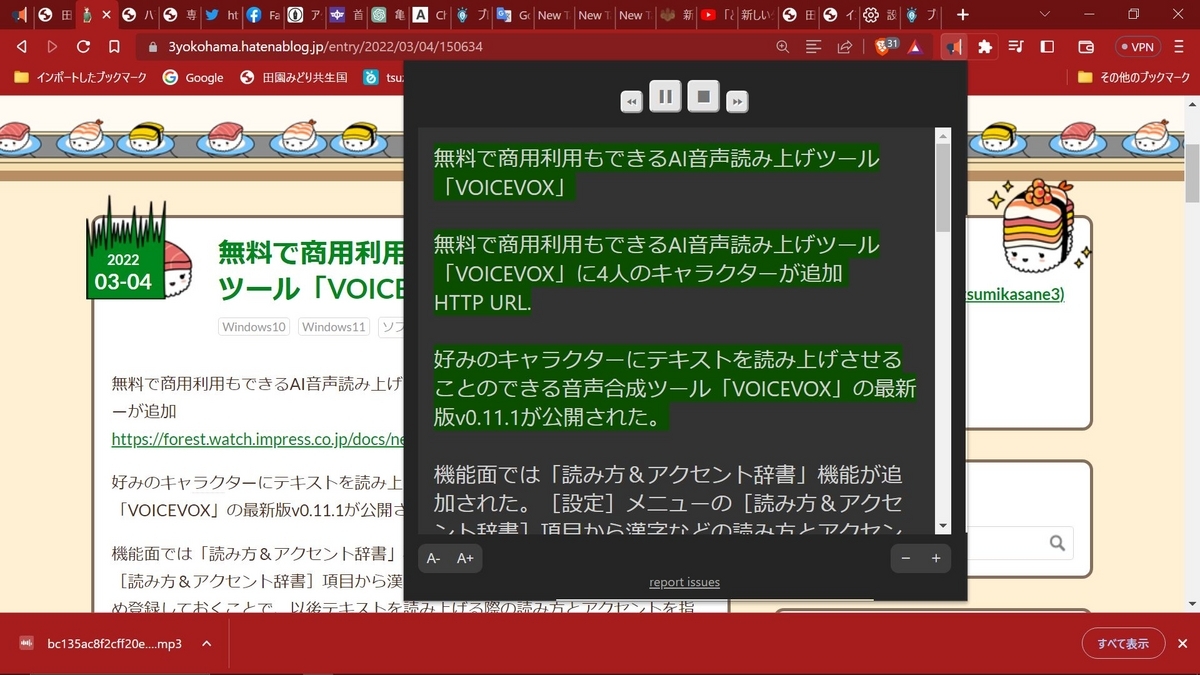Click the plus button in the reader popup
Image resolution: width=1200 pixels, height=675 pixels.
pos(936,558)
